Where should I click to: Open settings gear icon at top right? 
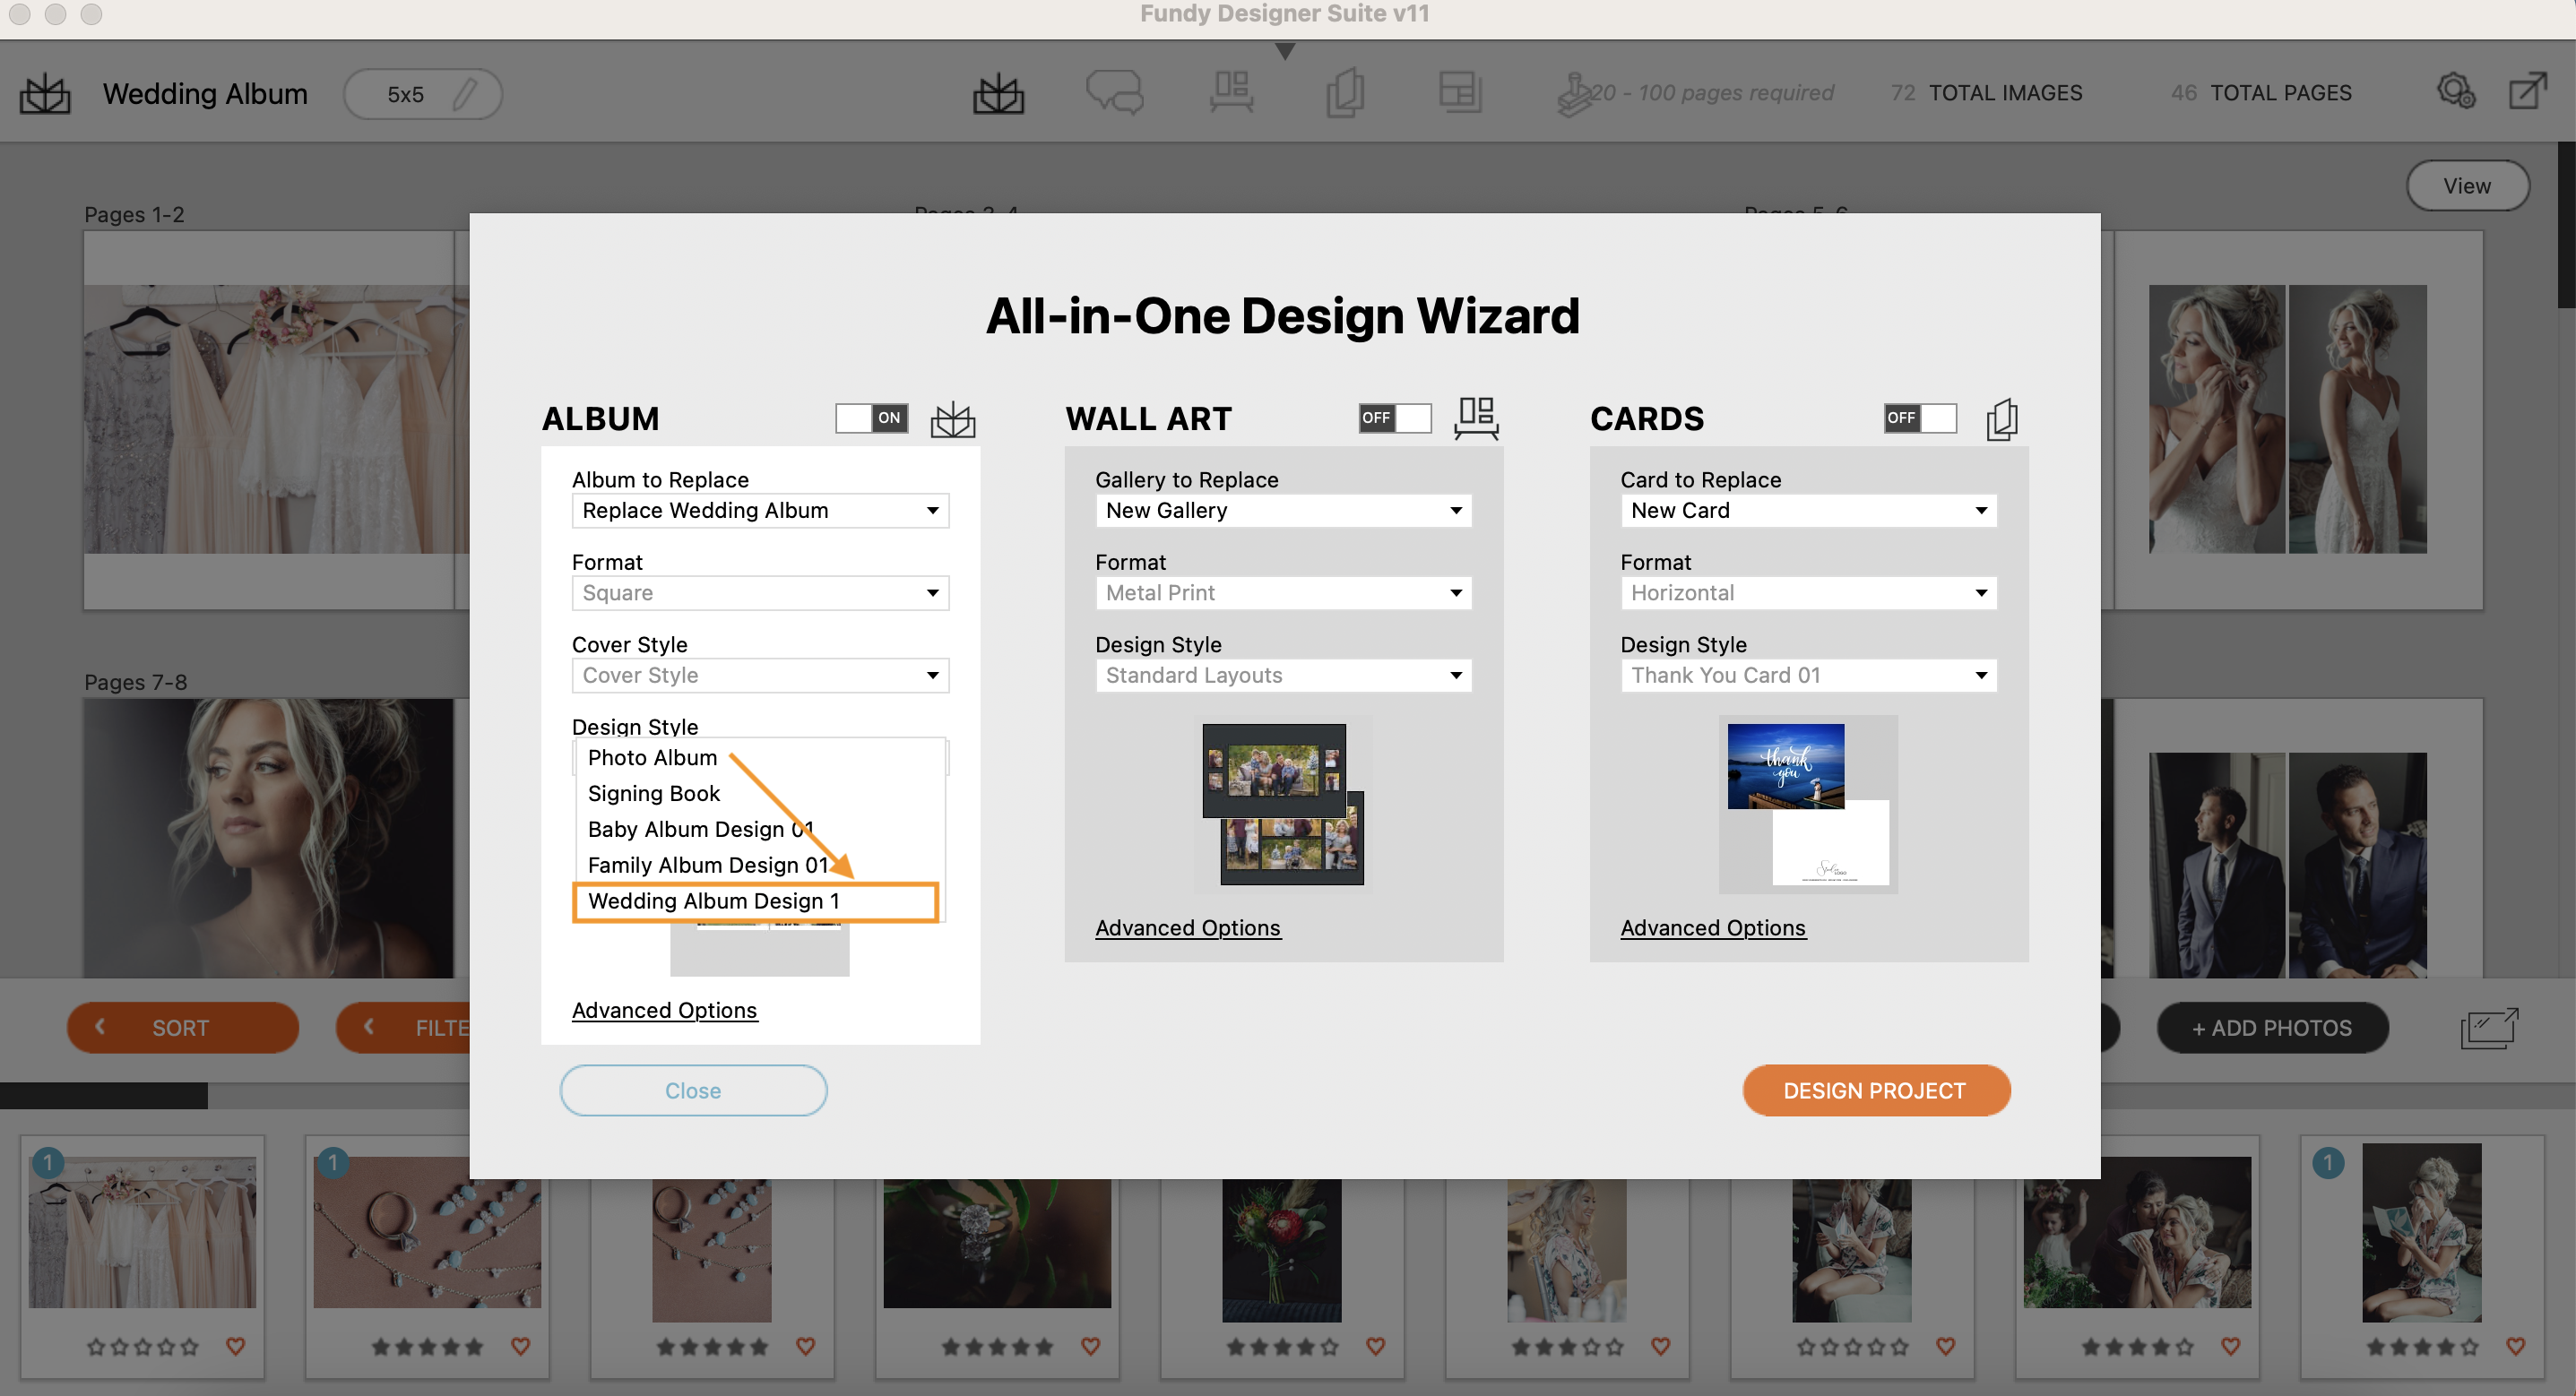click(x=2455, y=92)
